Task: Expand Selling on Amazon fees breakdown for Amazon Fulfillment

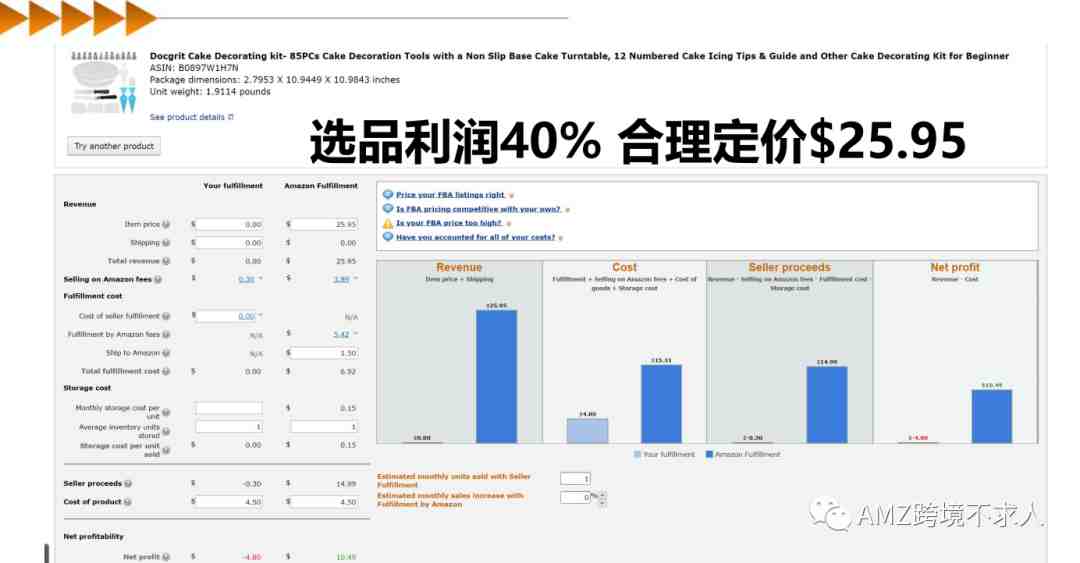Action: click(356, 279)
